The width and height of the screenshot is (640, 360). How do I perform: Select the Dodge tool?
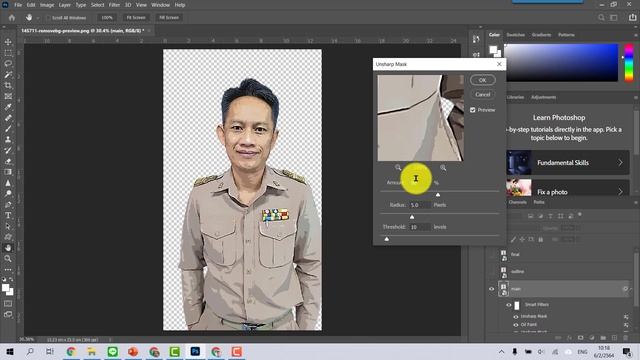[8, 193]
